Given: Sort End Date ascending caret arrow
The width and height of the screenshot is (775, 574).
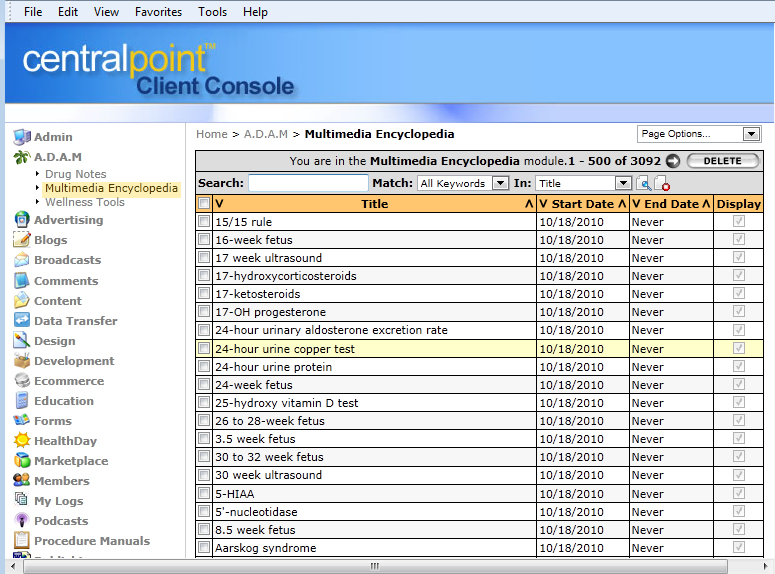Looking at the screenshot, I should (706, 204).
